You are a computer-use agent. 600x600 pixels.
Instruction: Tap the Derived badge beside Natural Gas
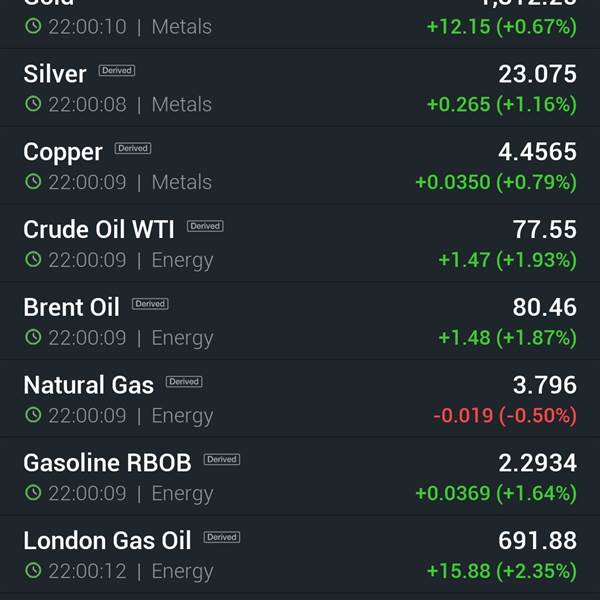pos(184,382)
